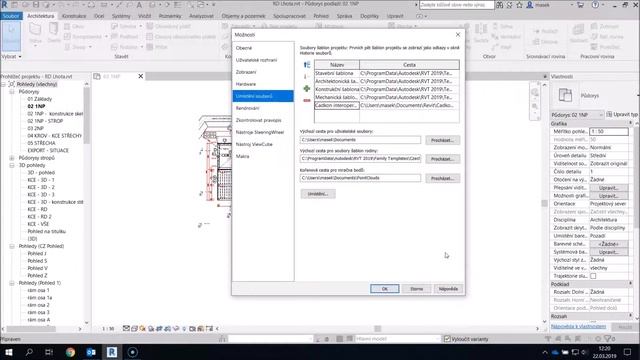Click the Door tool in Revit ribbon
This screenshot has height=360, width=640.
[x=53, y=33]
